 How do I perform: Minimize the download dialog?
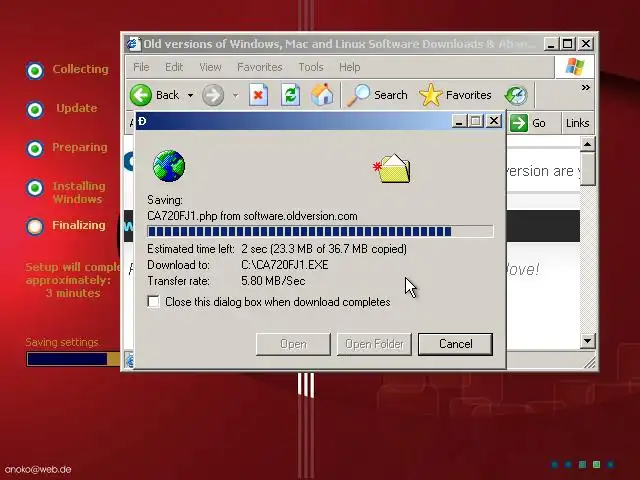pos(459,121)
